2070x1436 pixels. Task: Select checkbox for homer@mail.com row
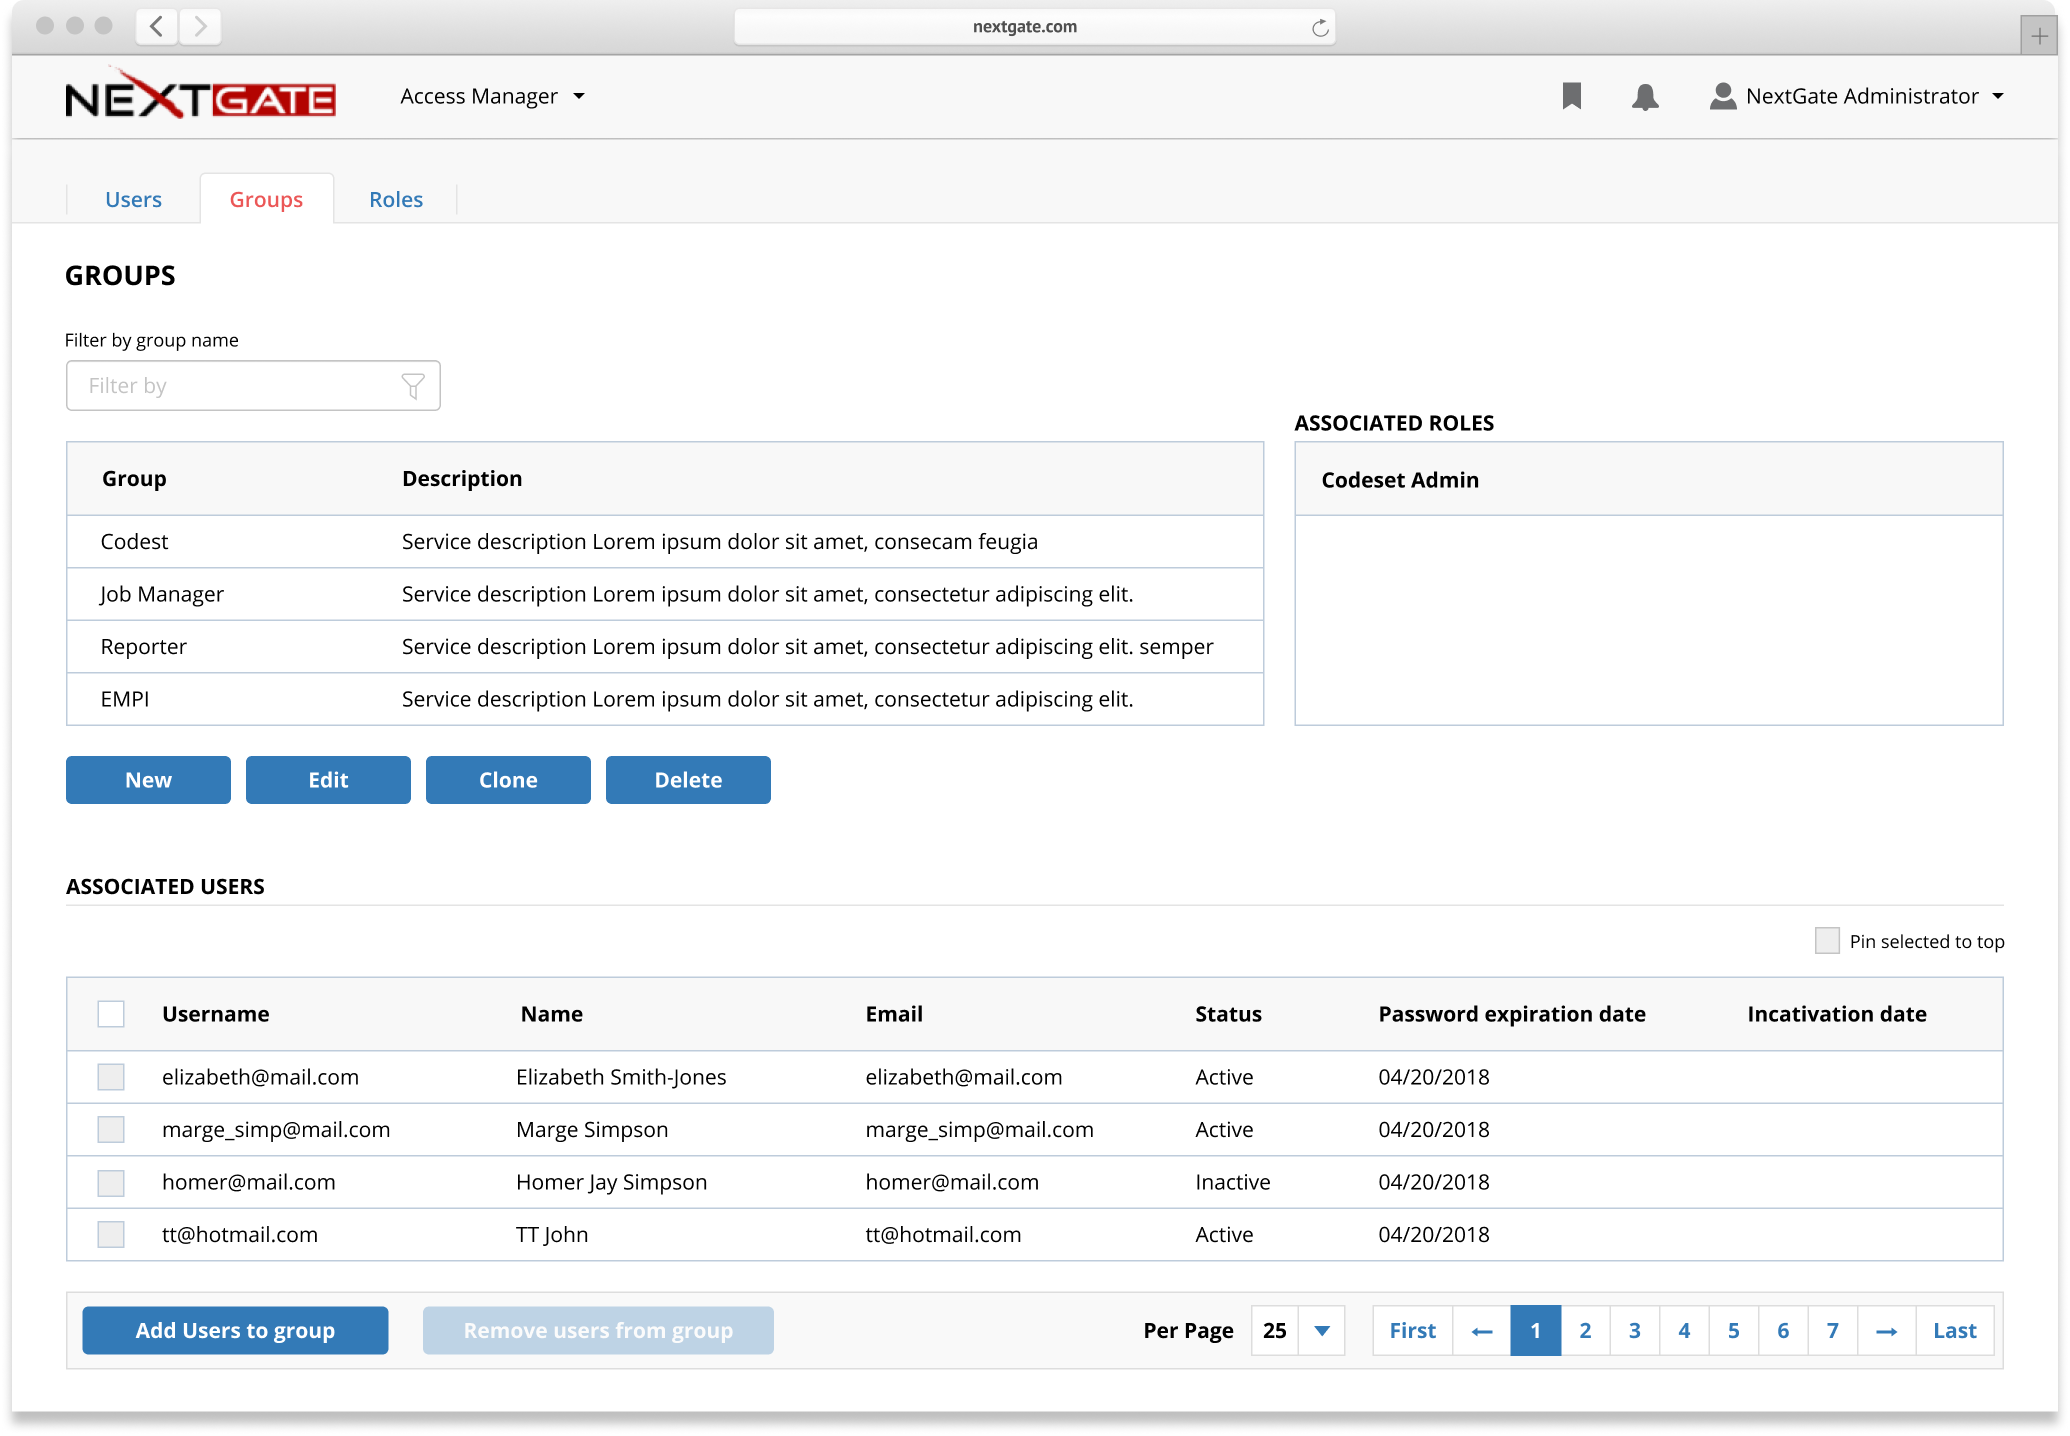(x=111, y=1183)
